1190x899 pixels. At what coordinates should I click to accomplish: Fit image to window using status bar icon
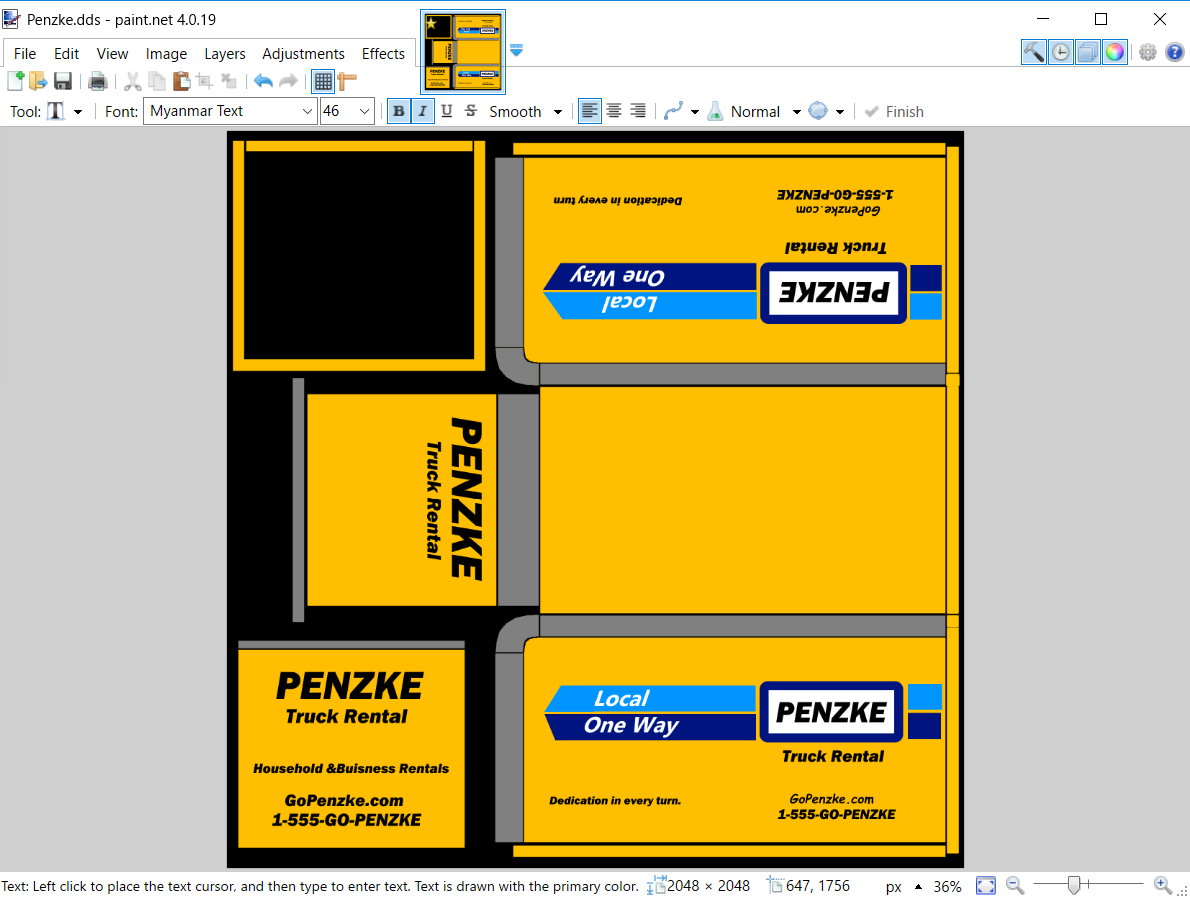(986, 885)
